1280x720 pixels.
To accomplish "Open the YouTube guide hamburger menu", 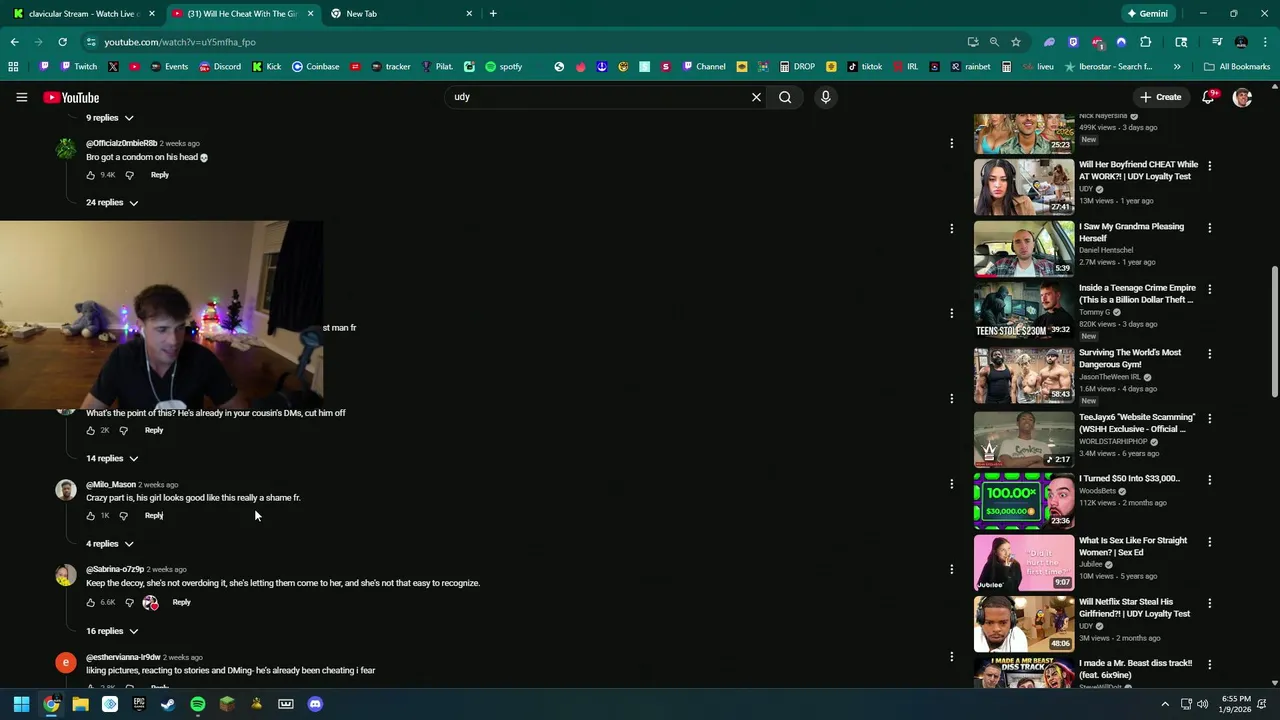I will (x=21, y=97).
